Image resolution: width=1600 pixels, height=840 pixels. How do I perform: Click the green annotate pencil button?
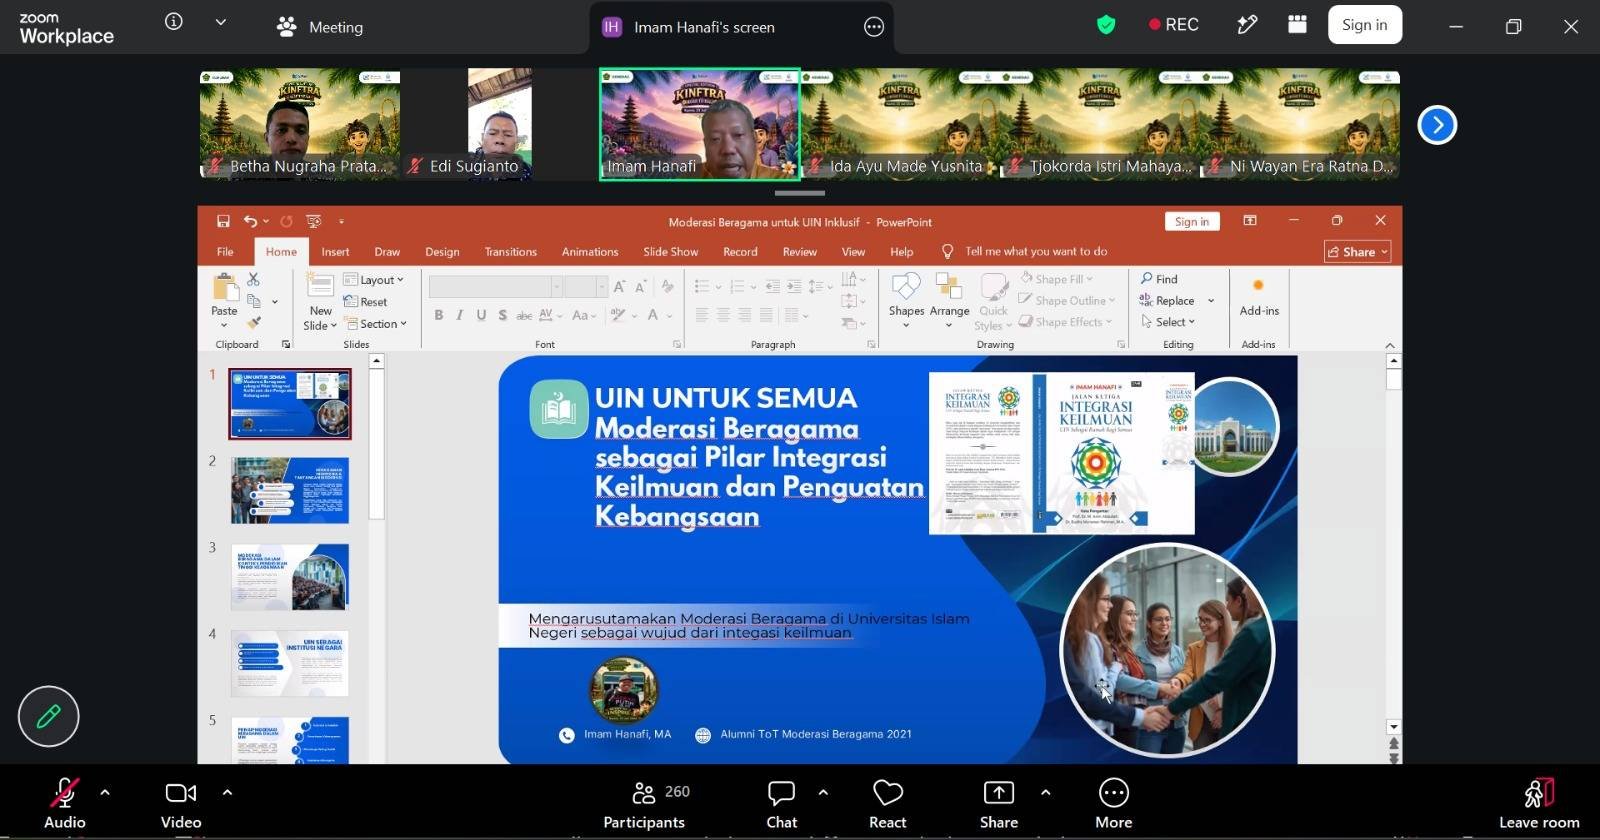tap(48, 716)
